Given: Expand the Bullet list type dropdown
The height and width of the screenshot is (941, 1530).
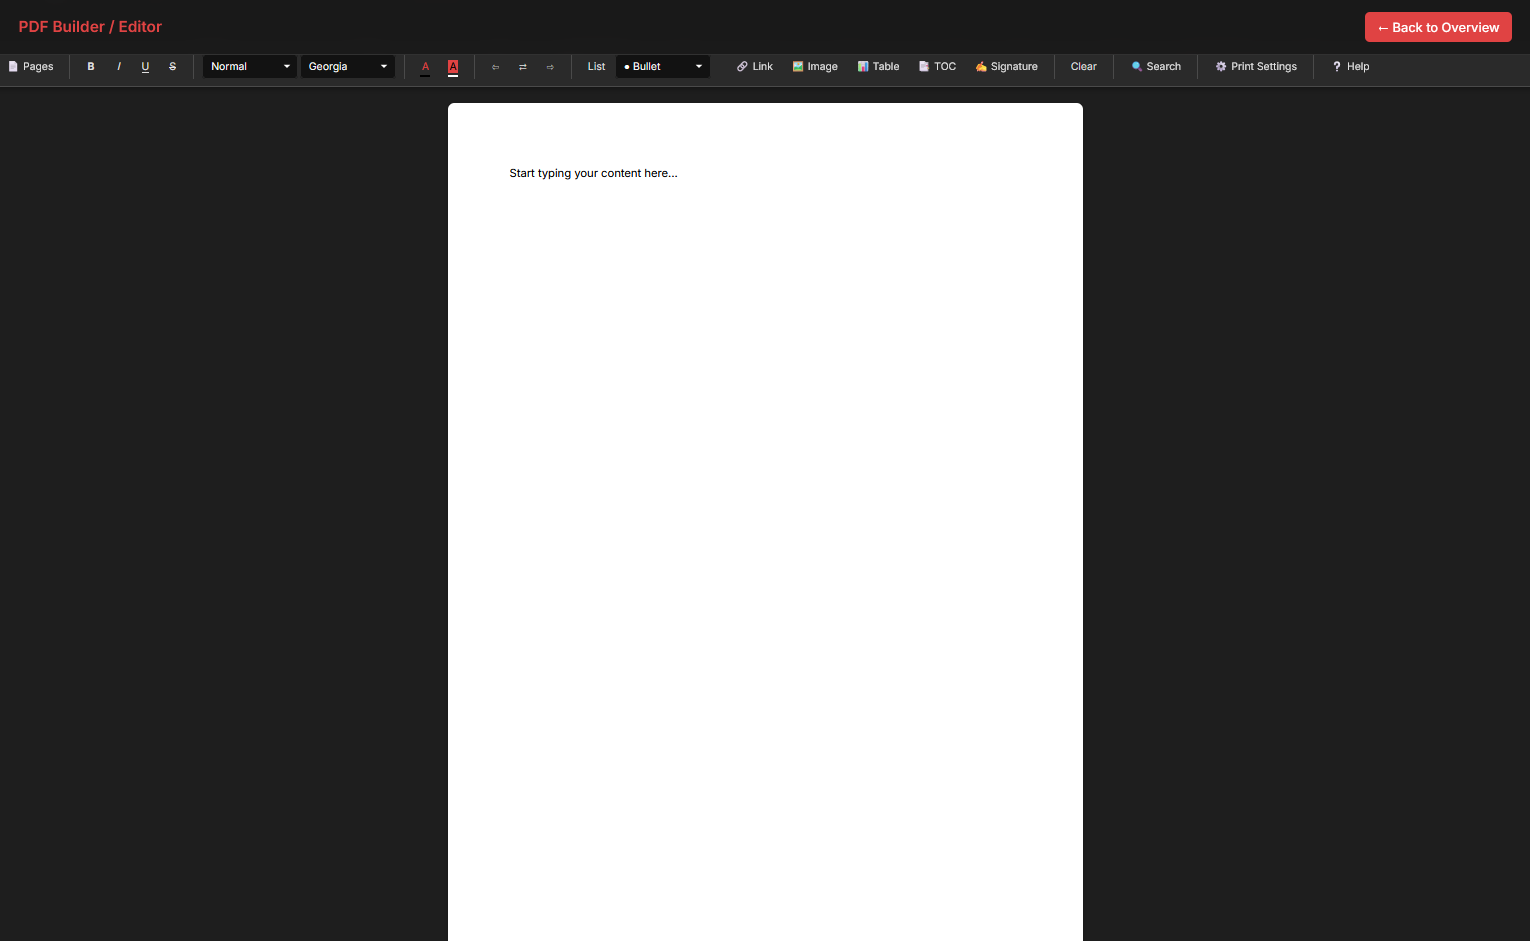Looking at the screenshot, I should [x=663, y=67].
